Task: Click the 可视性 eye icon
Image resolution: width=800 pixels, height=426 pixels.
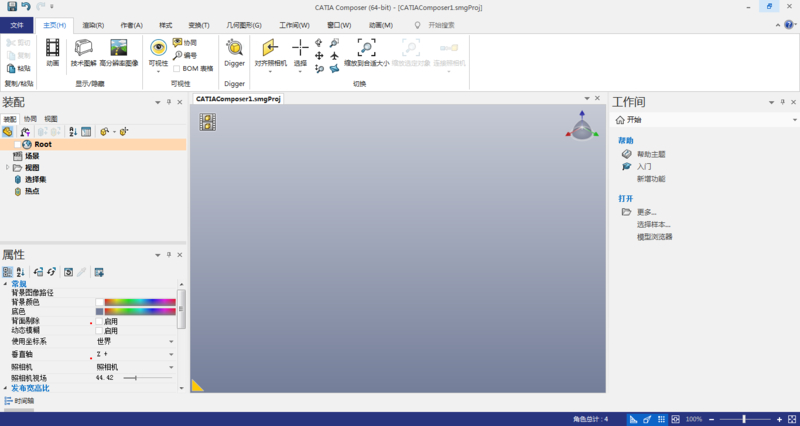Action: coord(158,47)
